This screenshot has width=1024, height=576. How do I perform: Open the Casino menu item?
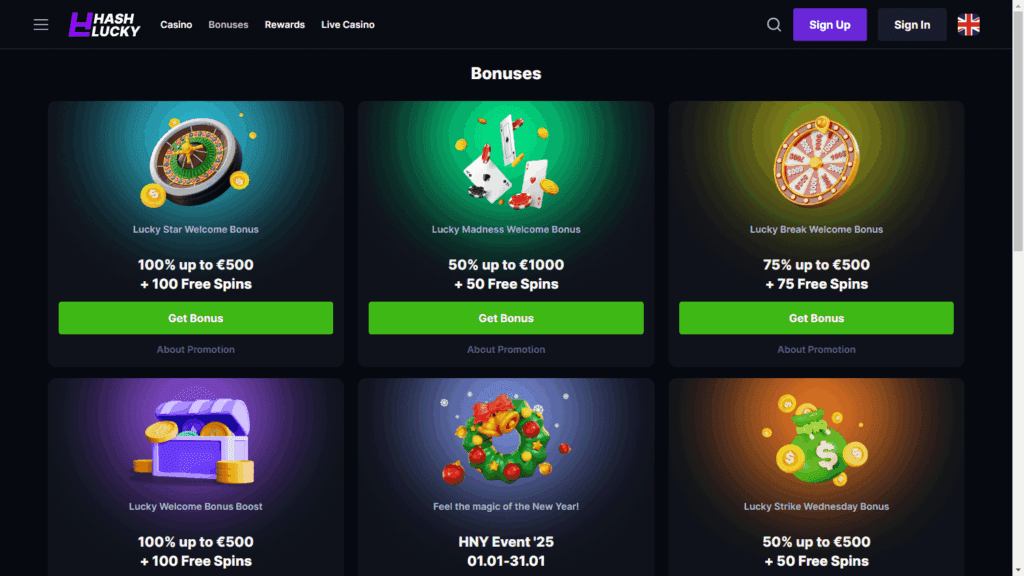(176, 25)
